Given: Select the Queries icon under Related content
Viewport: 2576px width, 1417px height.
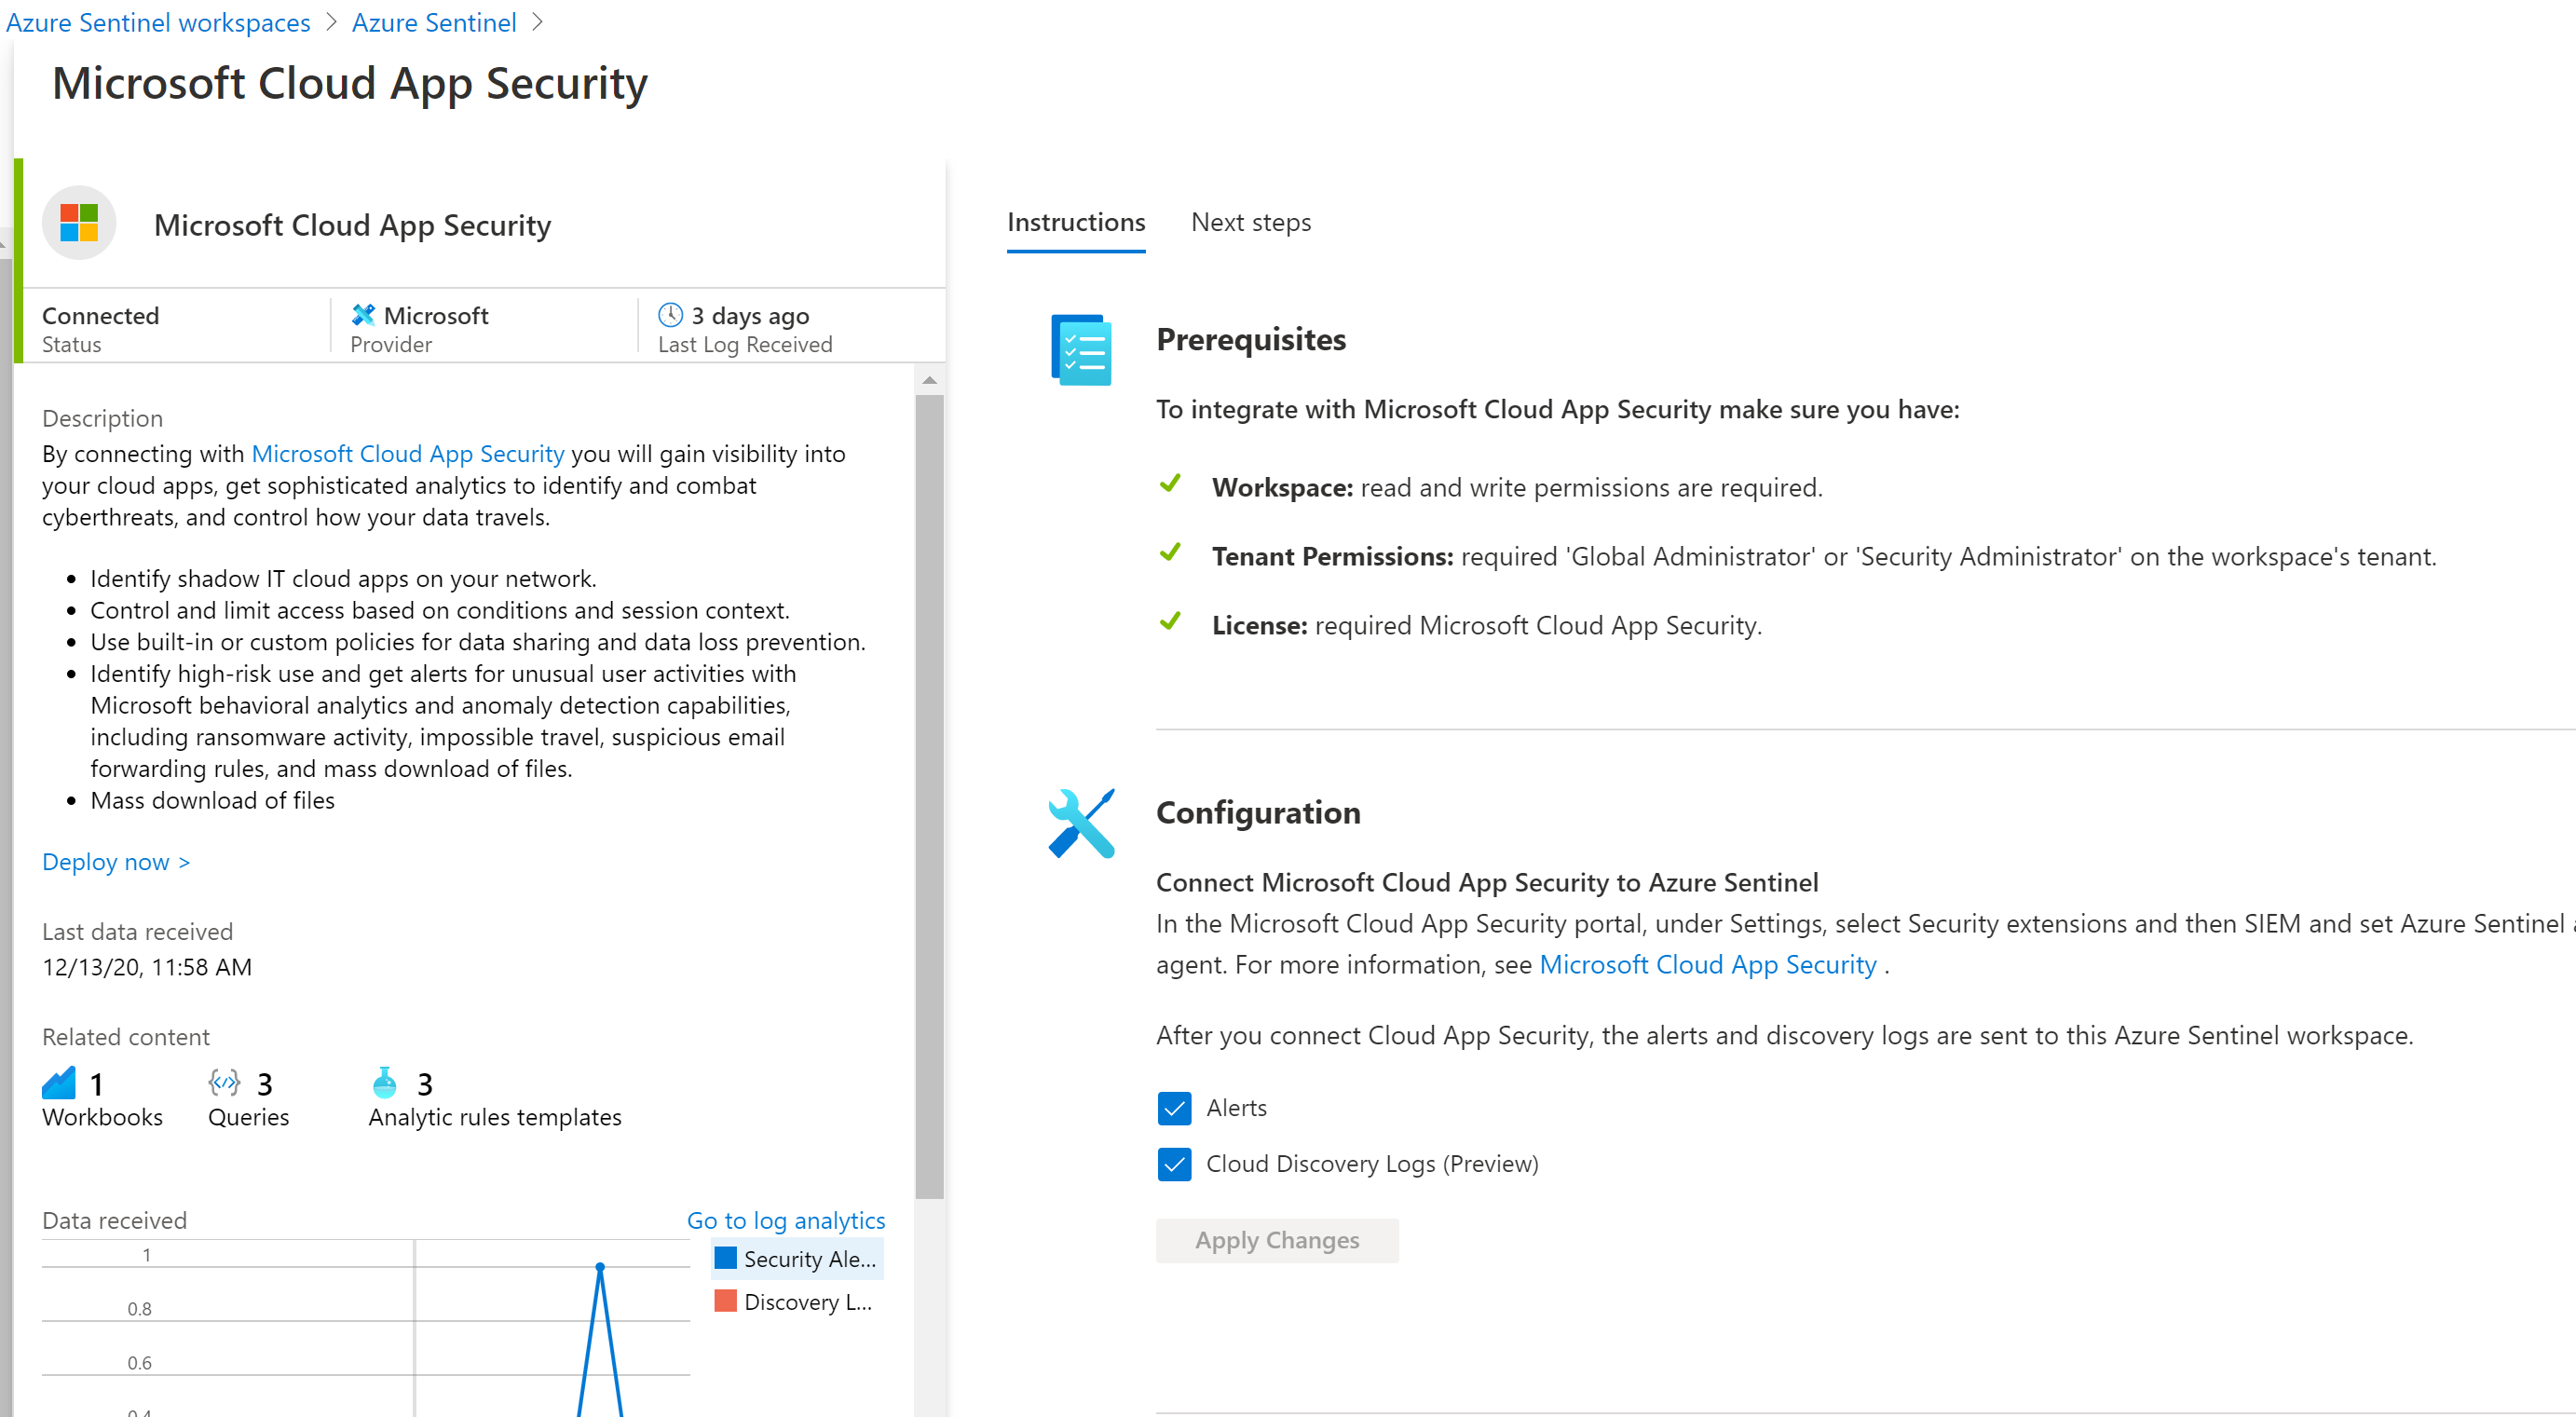Looking at the screenshot, I should pyautogui.click(x=224, y=1081).
